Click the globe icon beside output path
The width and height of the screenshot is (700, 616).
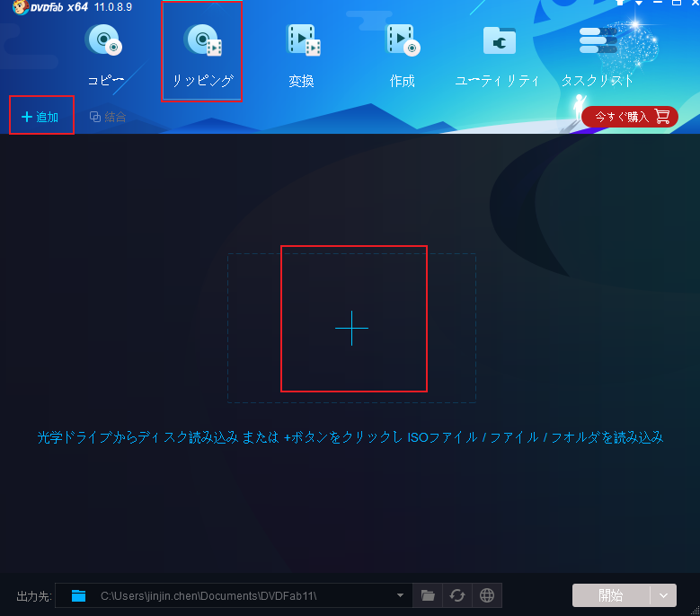tap(487, 595)
